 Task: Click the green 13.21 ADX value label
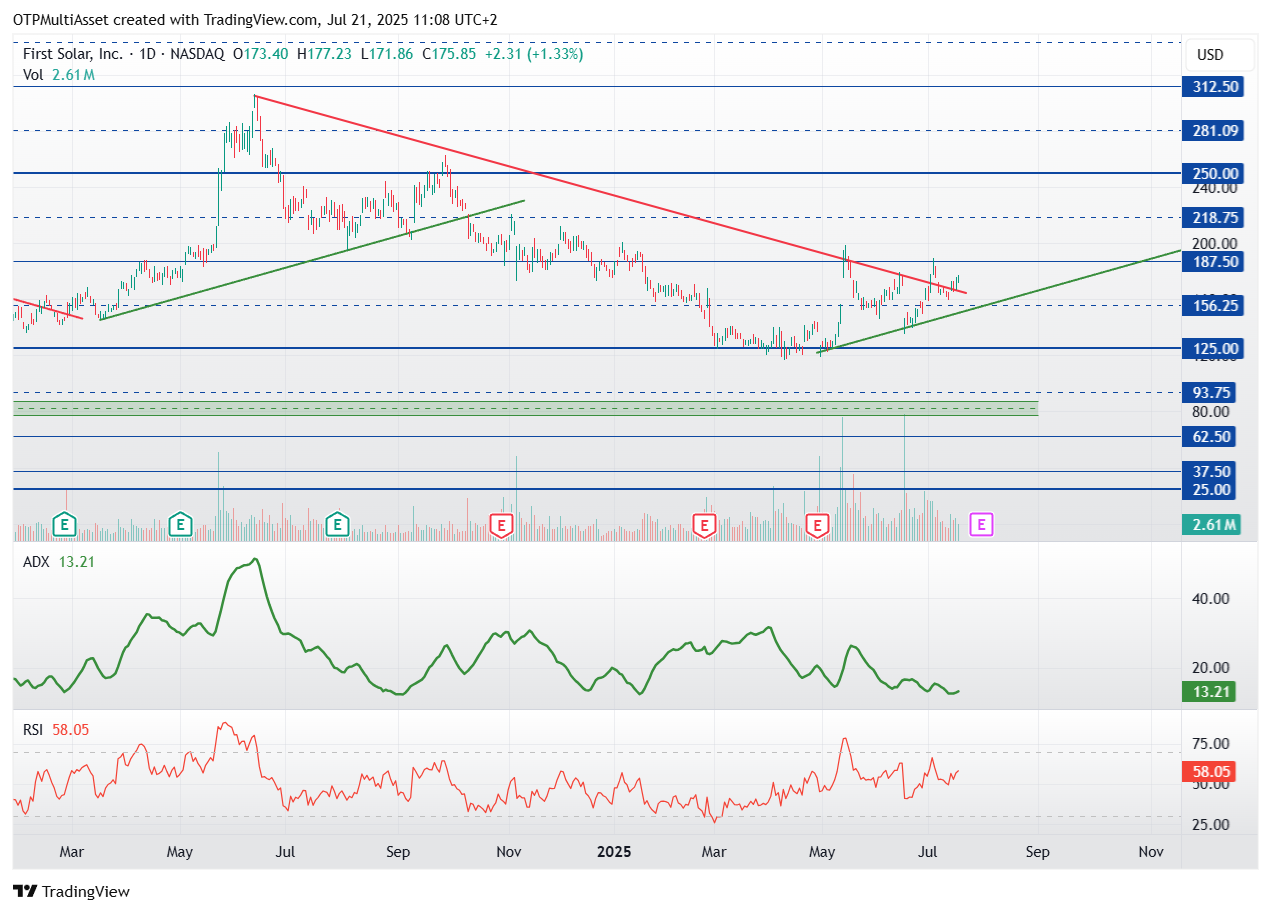click(1210, 692)
